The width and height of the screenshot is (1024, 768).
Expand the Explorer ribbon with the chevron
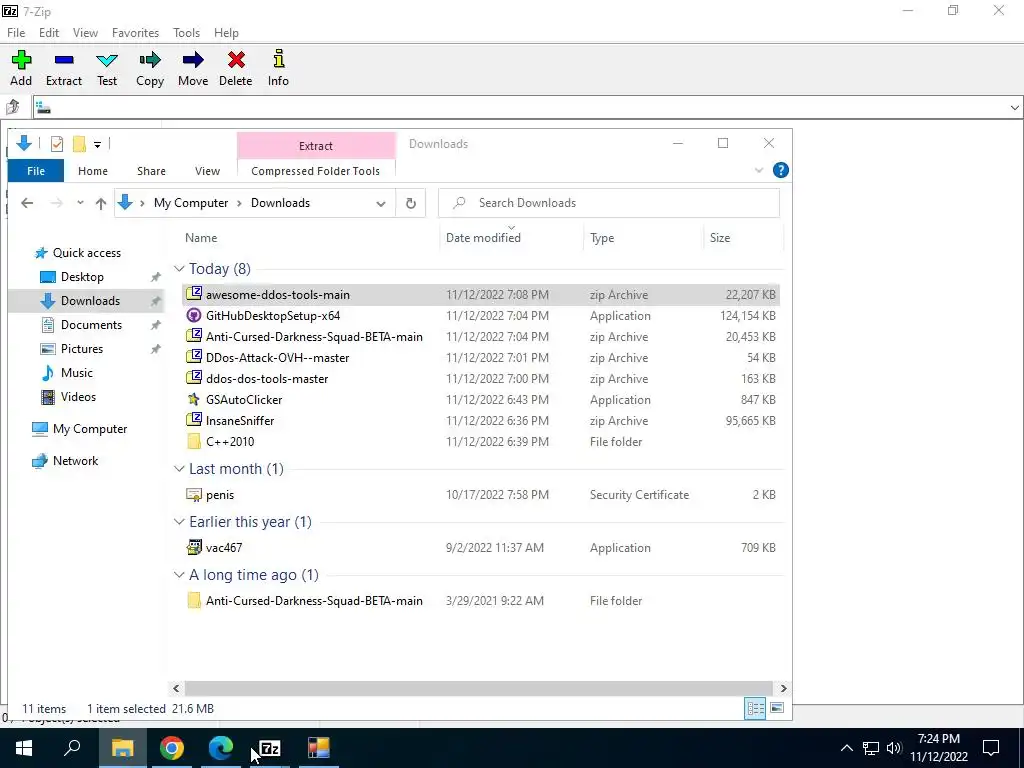pos(759,170)
